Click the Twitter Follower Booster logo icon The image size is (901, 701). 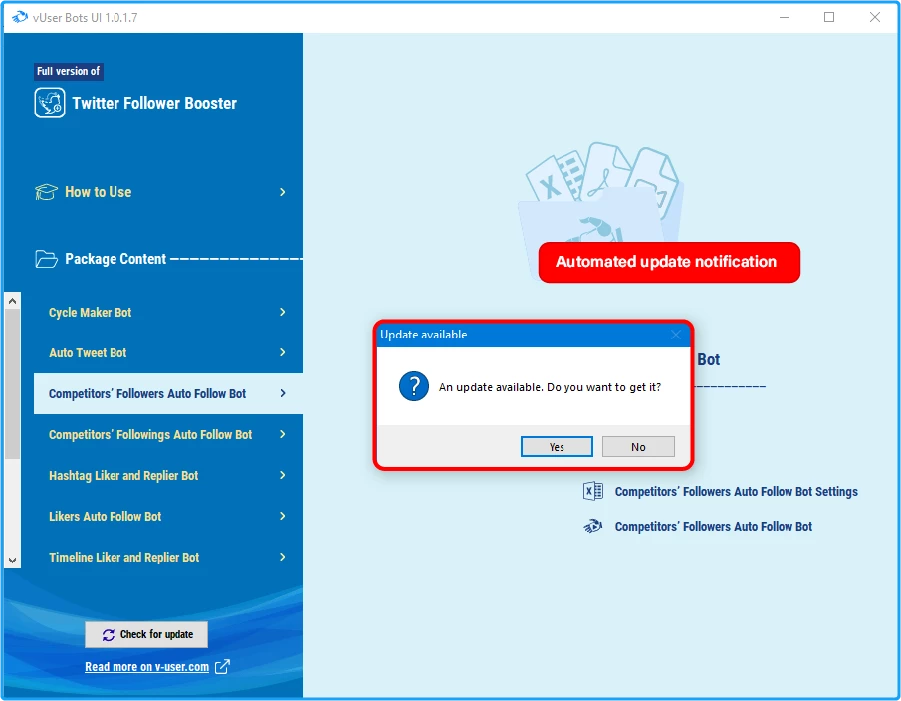(x=49, y=103)
